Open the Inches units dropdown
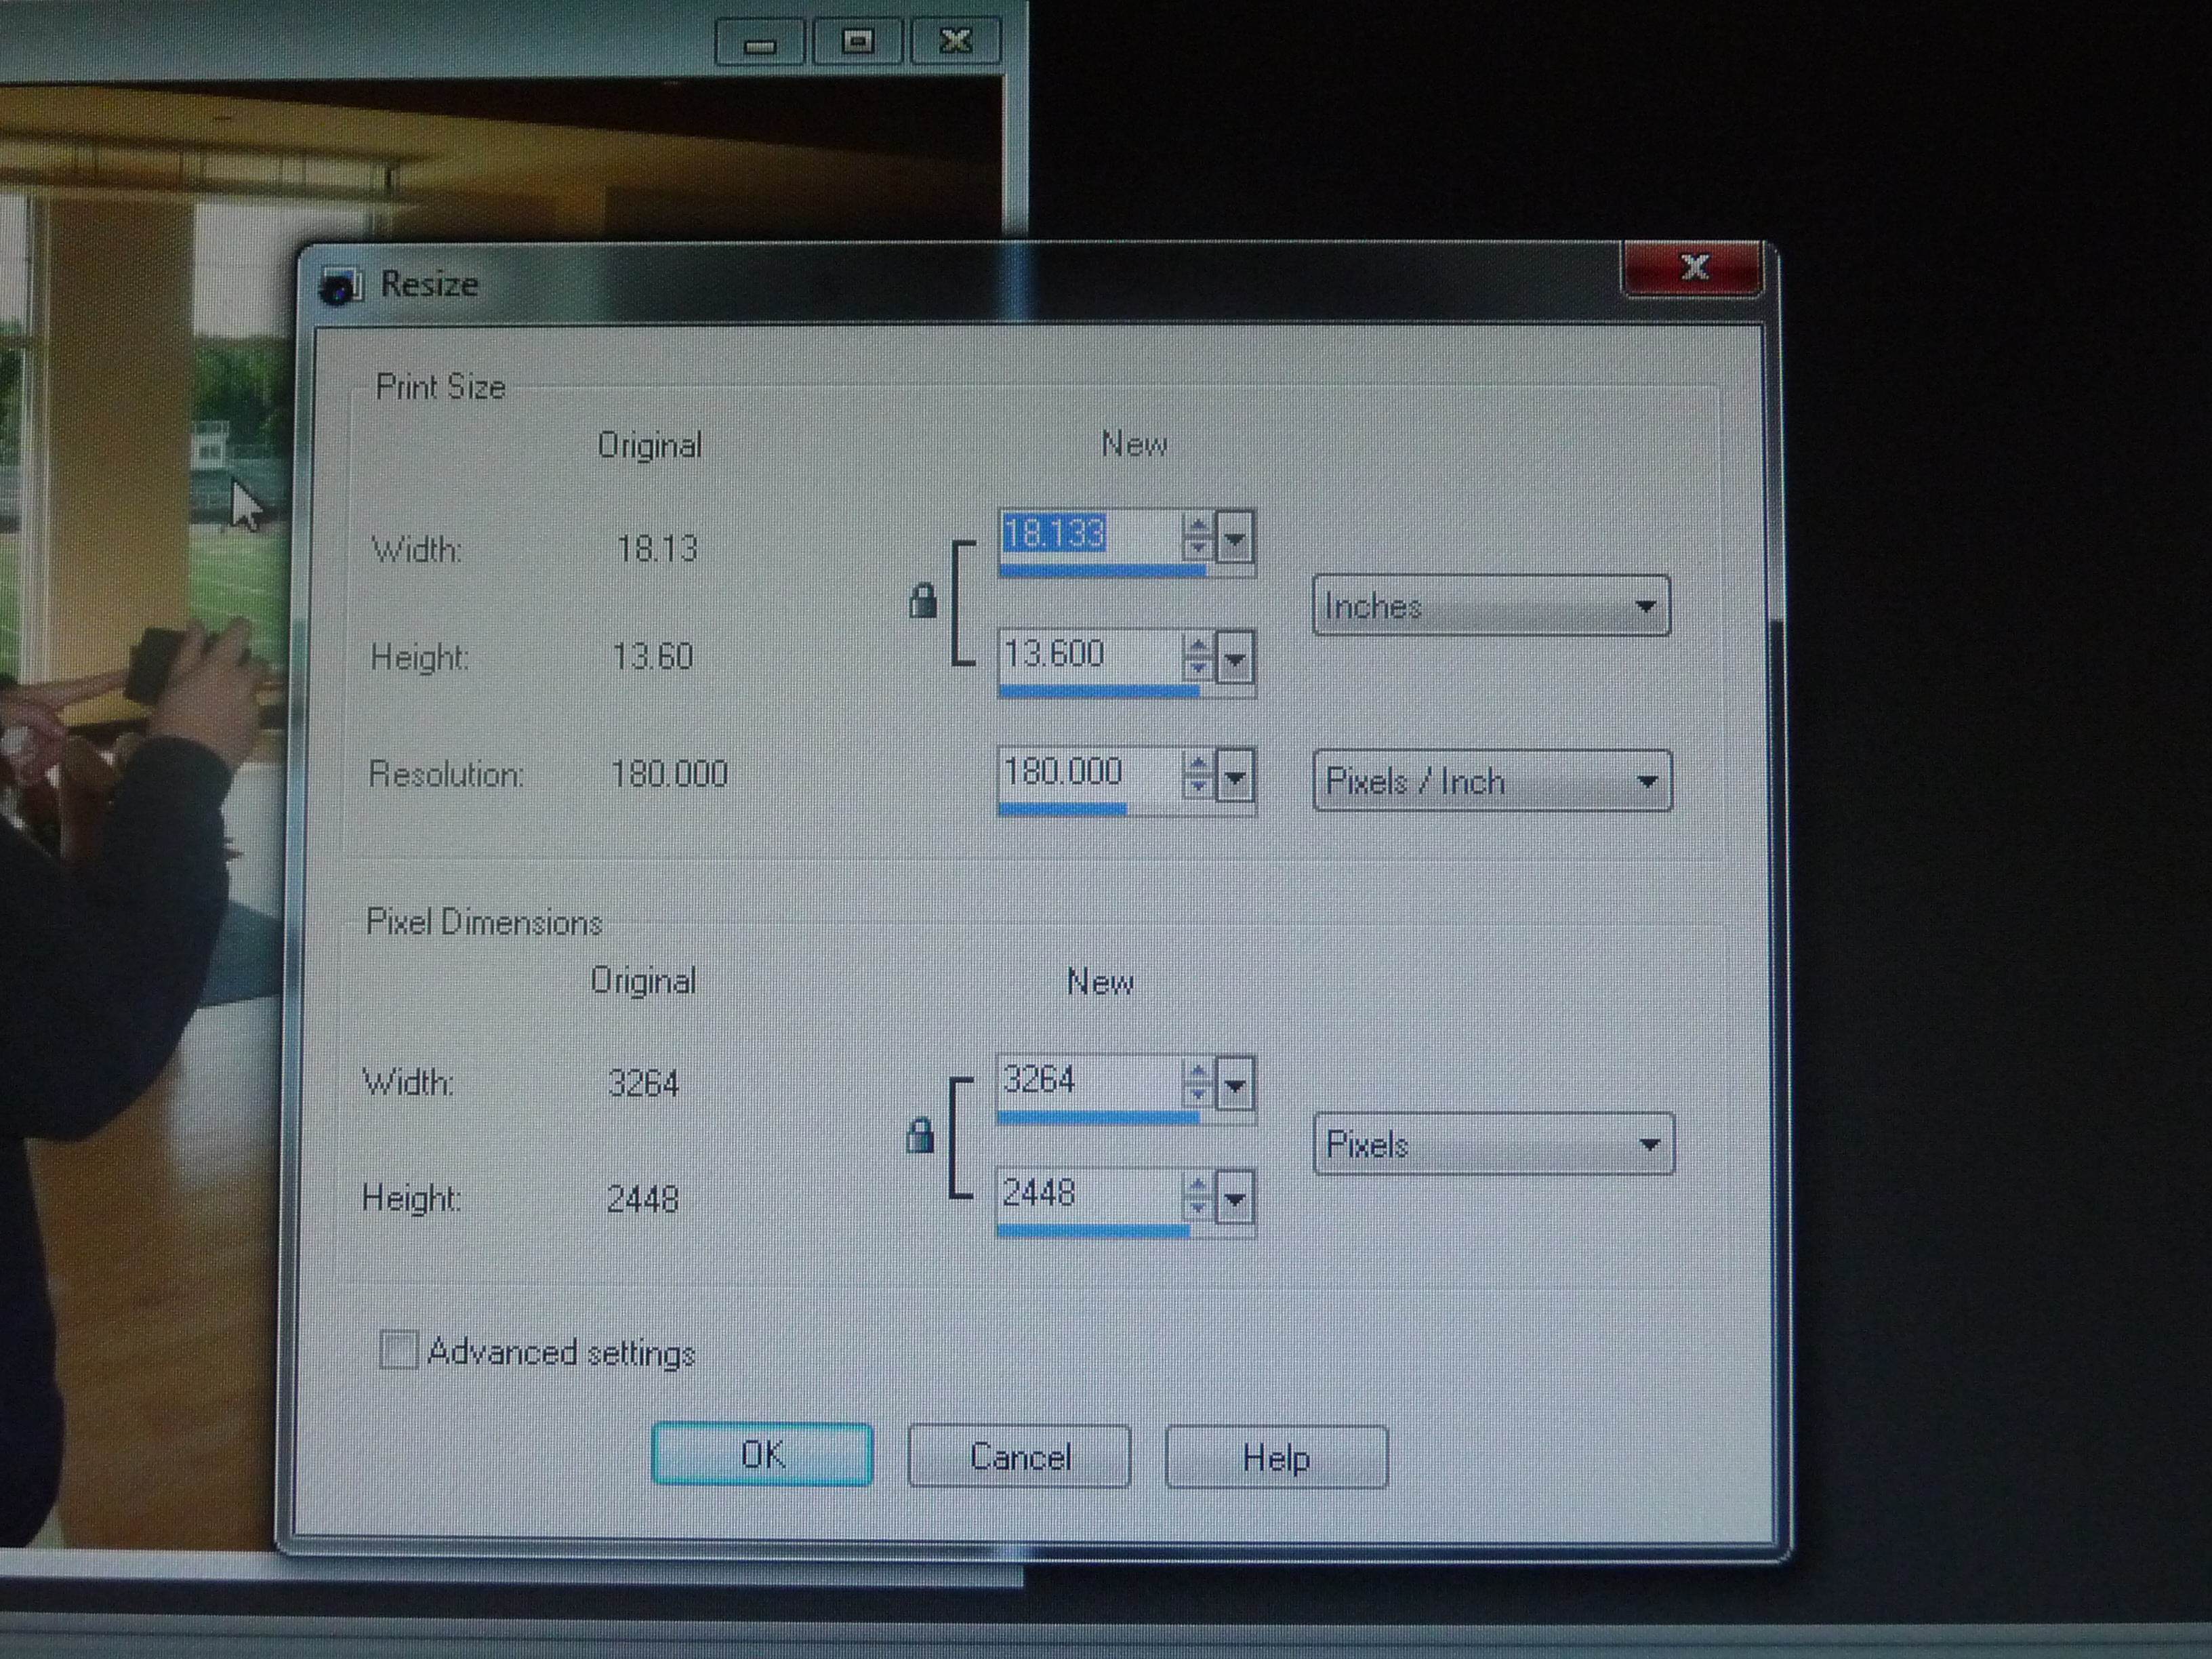Image resolution: width=2212 pixels, height=1659 pixels. [x=1491, y=606]
